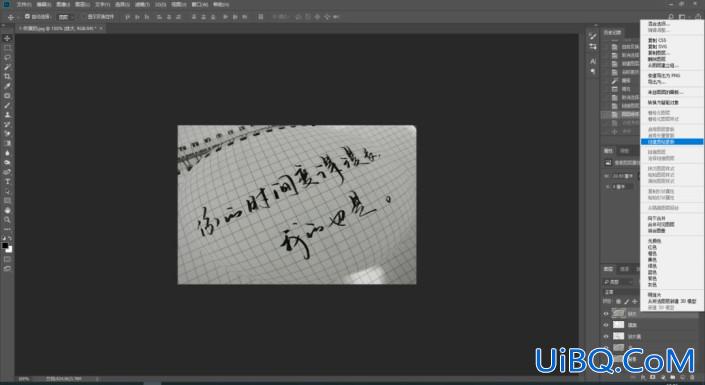Select the History Brush tool

[x=7, y=124]
